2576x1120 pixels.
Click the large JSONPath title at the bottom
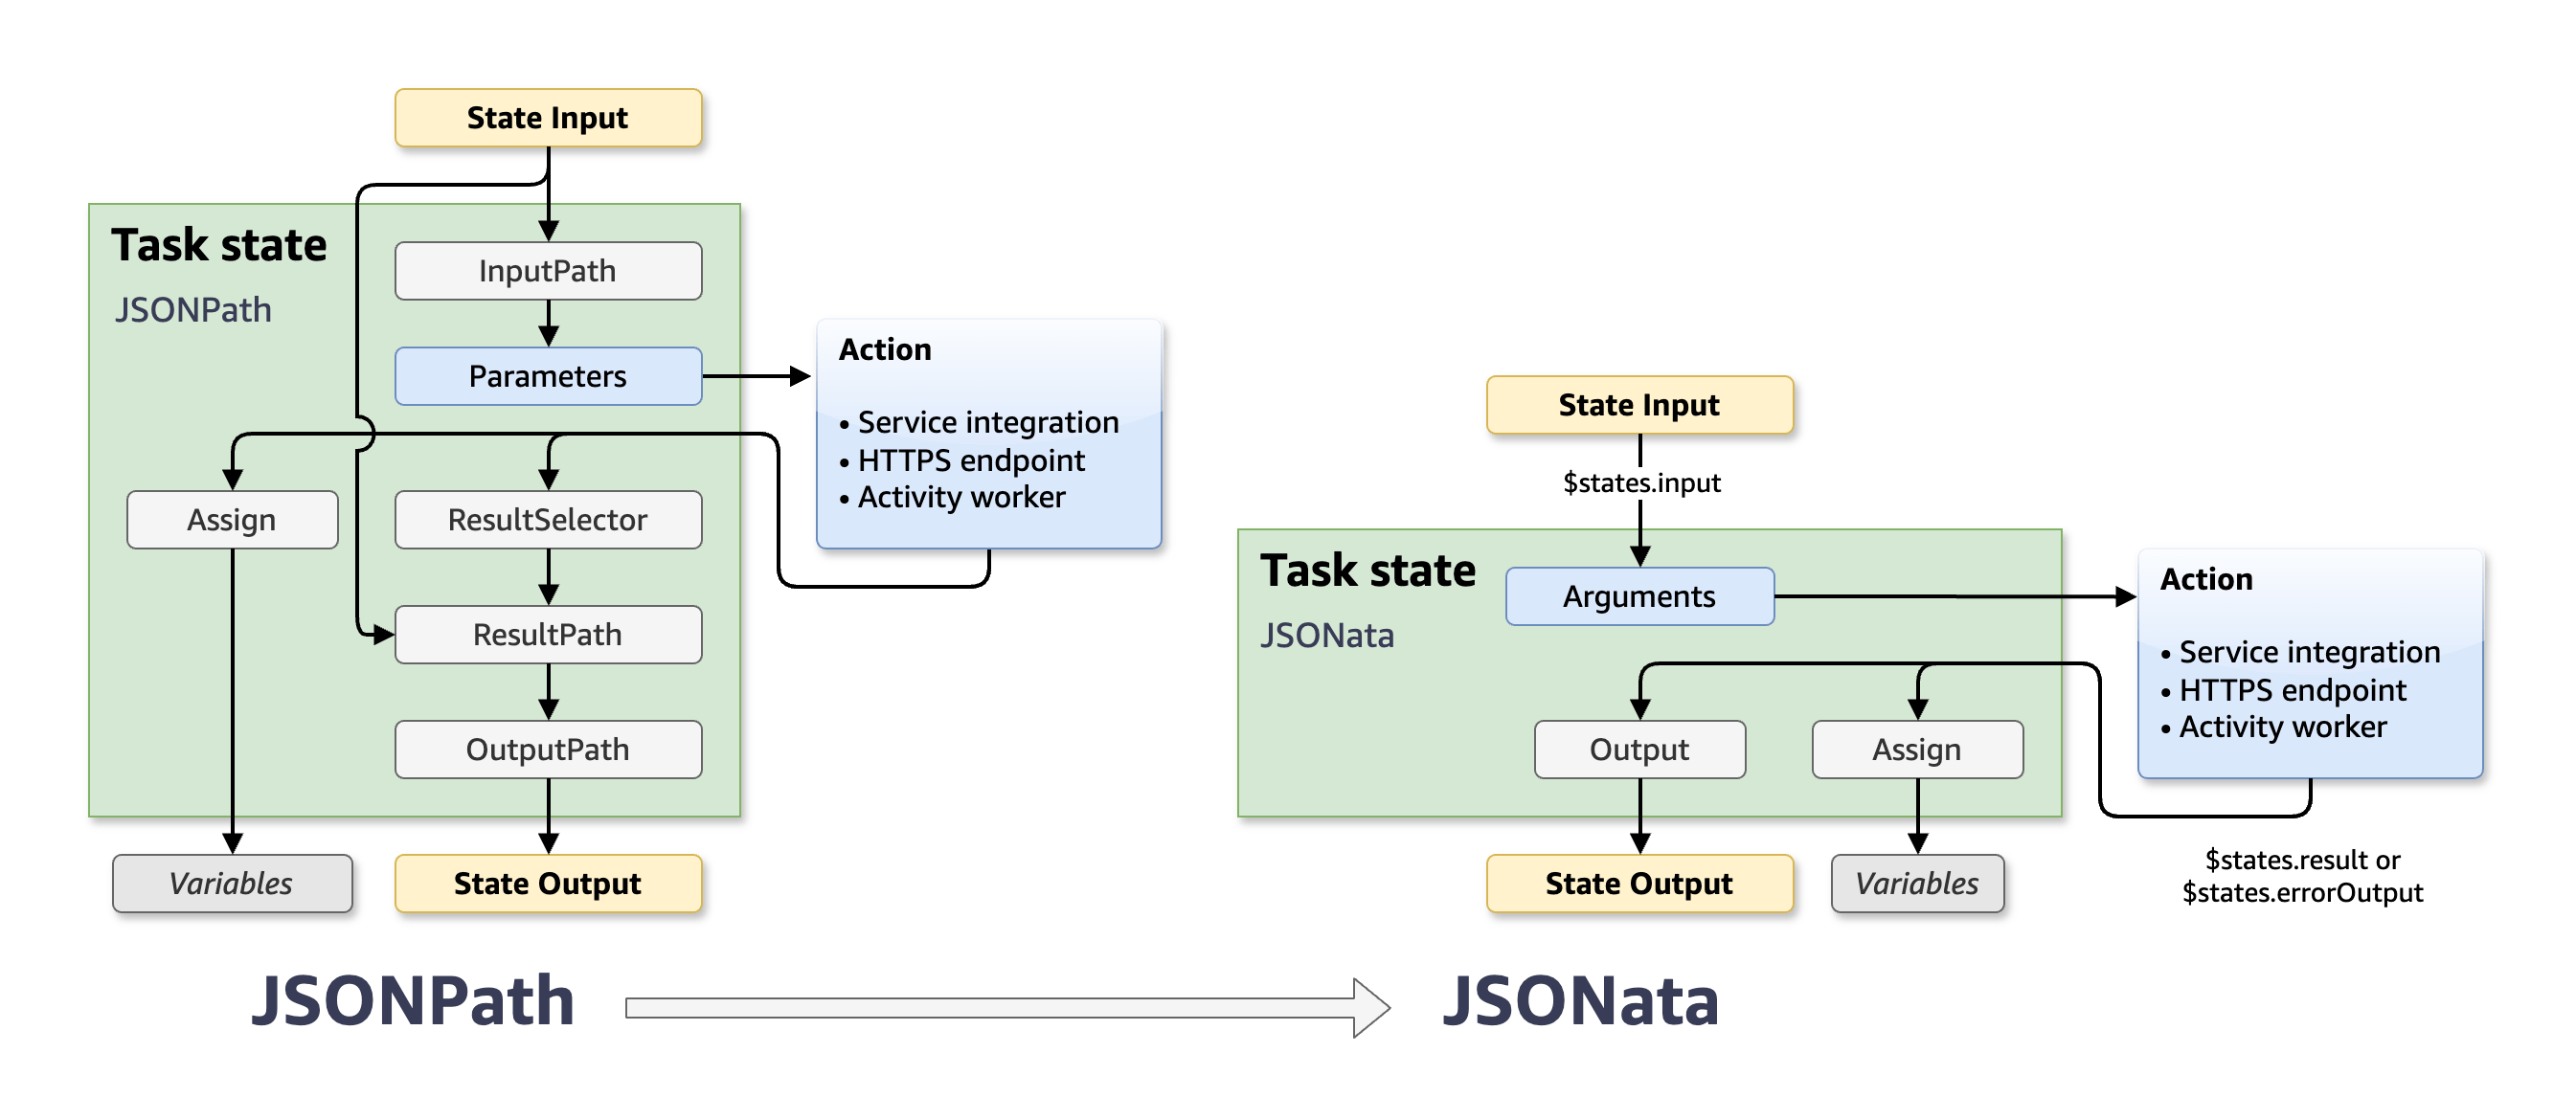pos(413,1001)
